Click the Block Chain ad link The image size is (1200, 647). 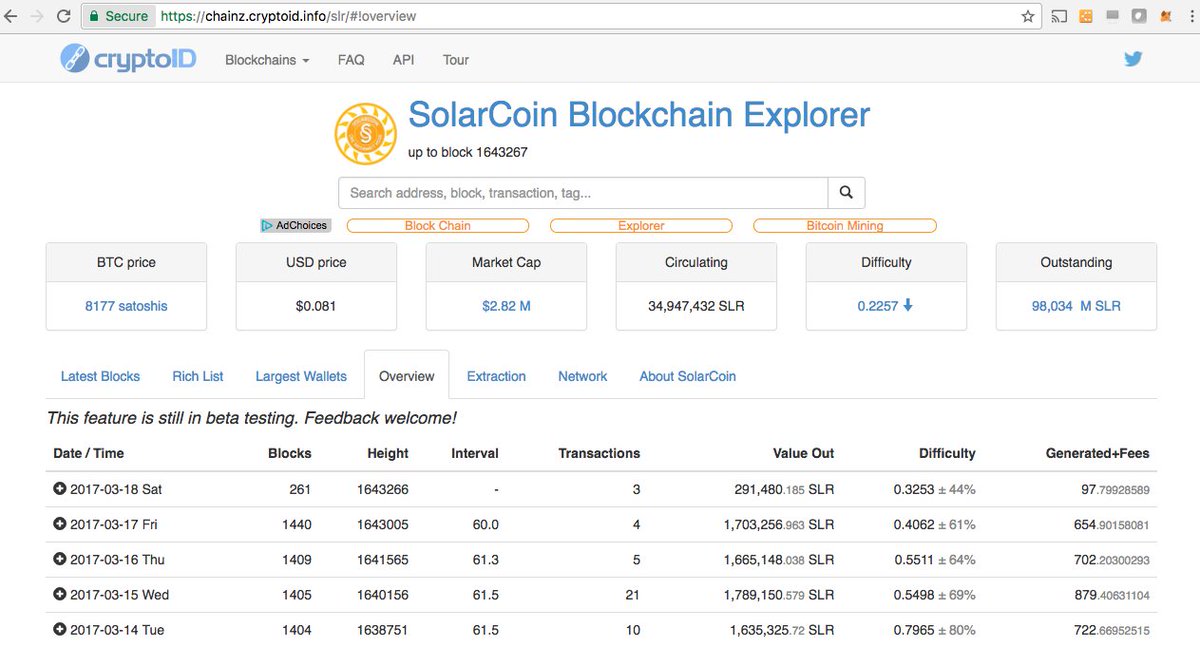point(438,226)
